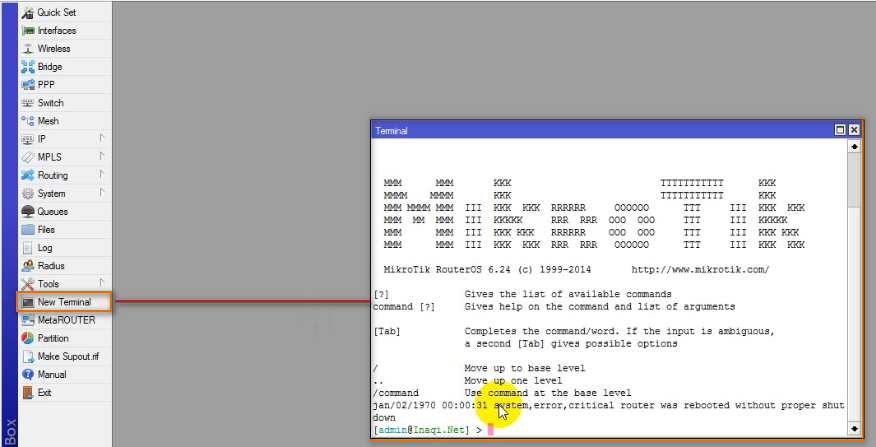Select Wireless from the sidebar menu
The image size is (876, 447).
pos(54,49)
